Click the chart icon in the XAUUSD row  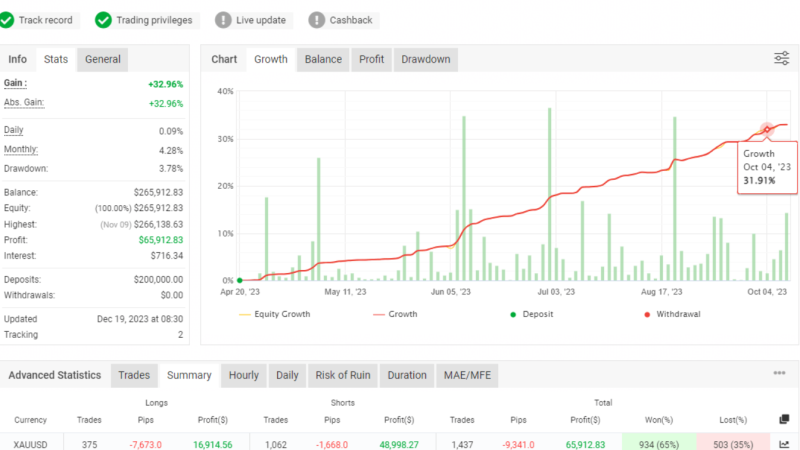point(784,442)
